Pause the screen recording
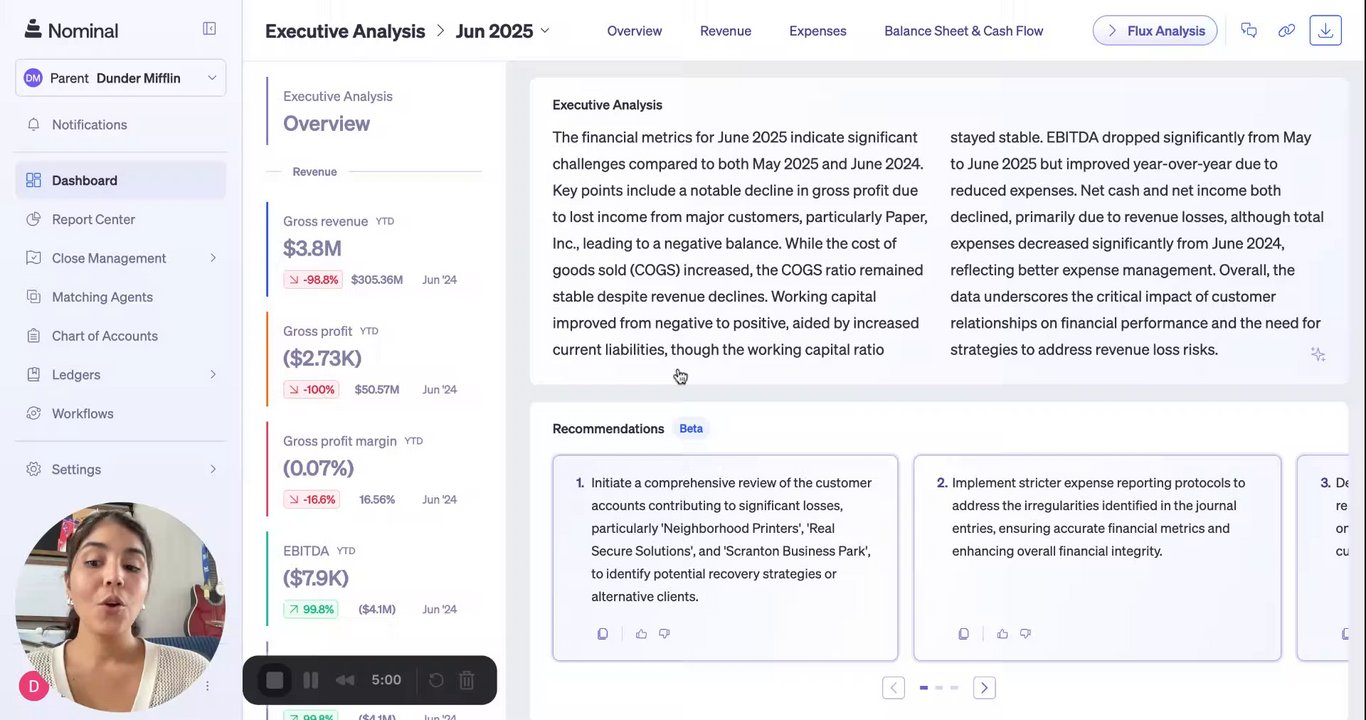This screenshot has width=1366, height=720. (x=311, y=680)
